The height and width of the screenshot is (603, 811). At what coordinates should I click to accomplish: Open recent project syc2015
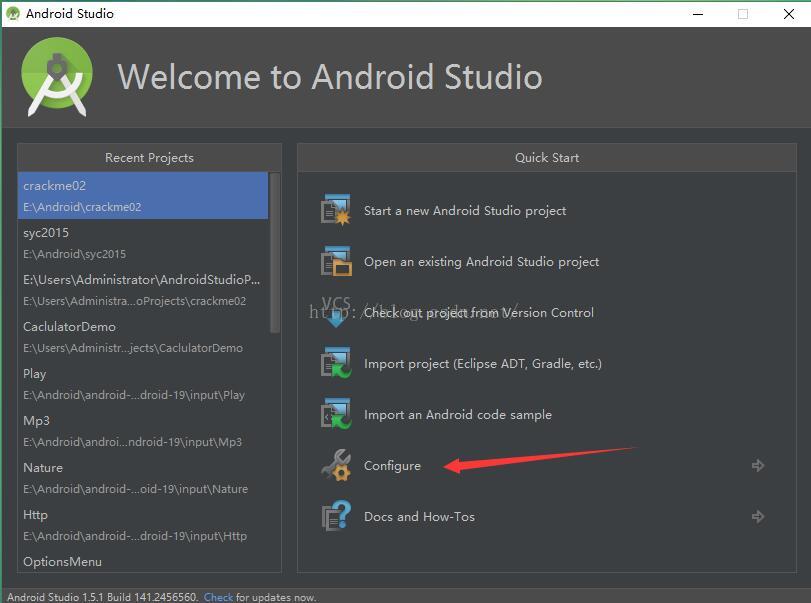click(143, 243)
